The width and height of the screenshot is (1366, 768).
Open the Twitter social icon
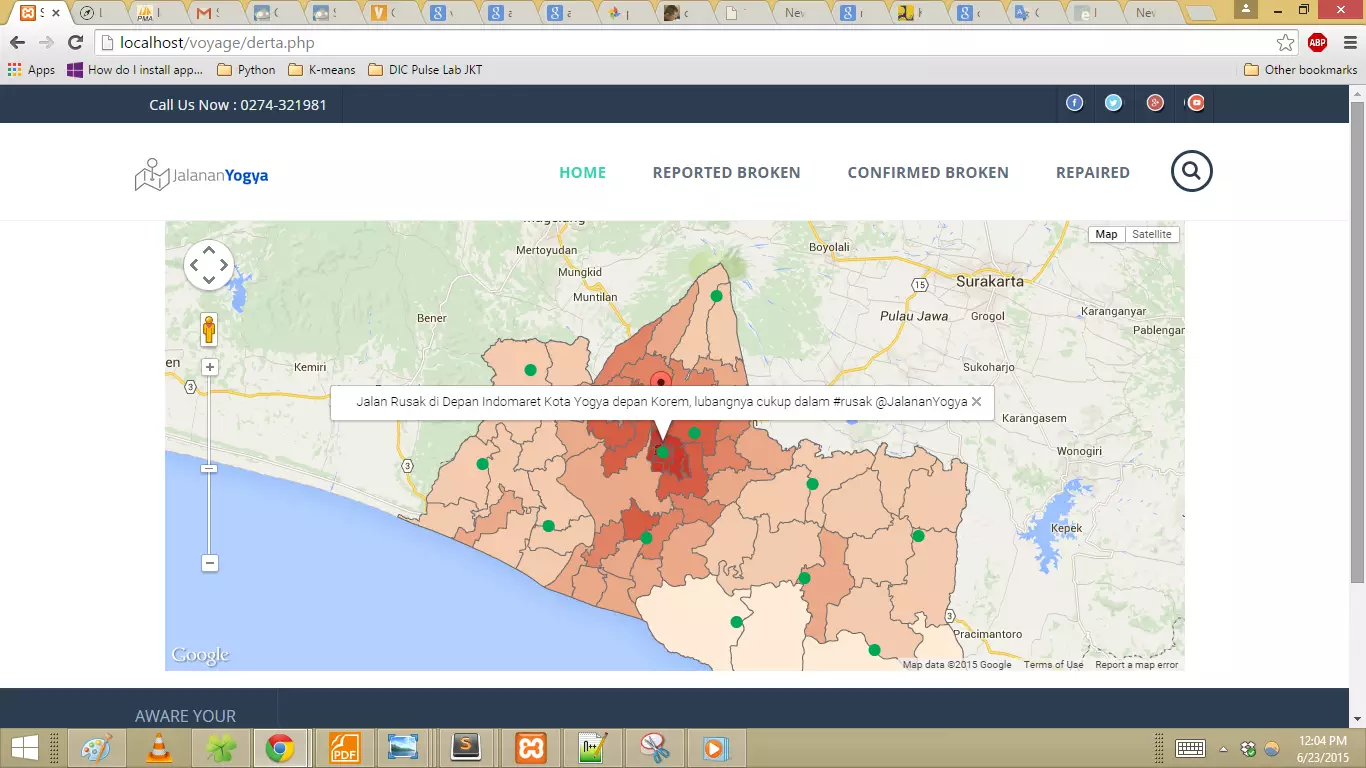coord(1114,102)
